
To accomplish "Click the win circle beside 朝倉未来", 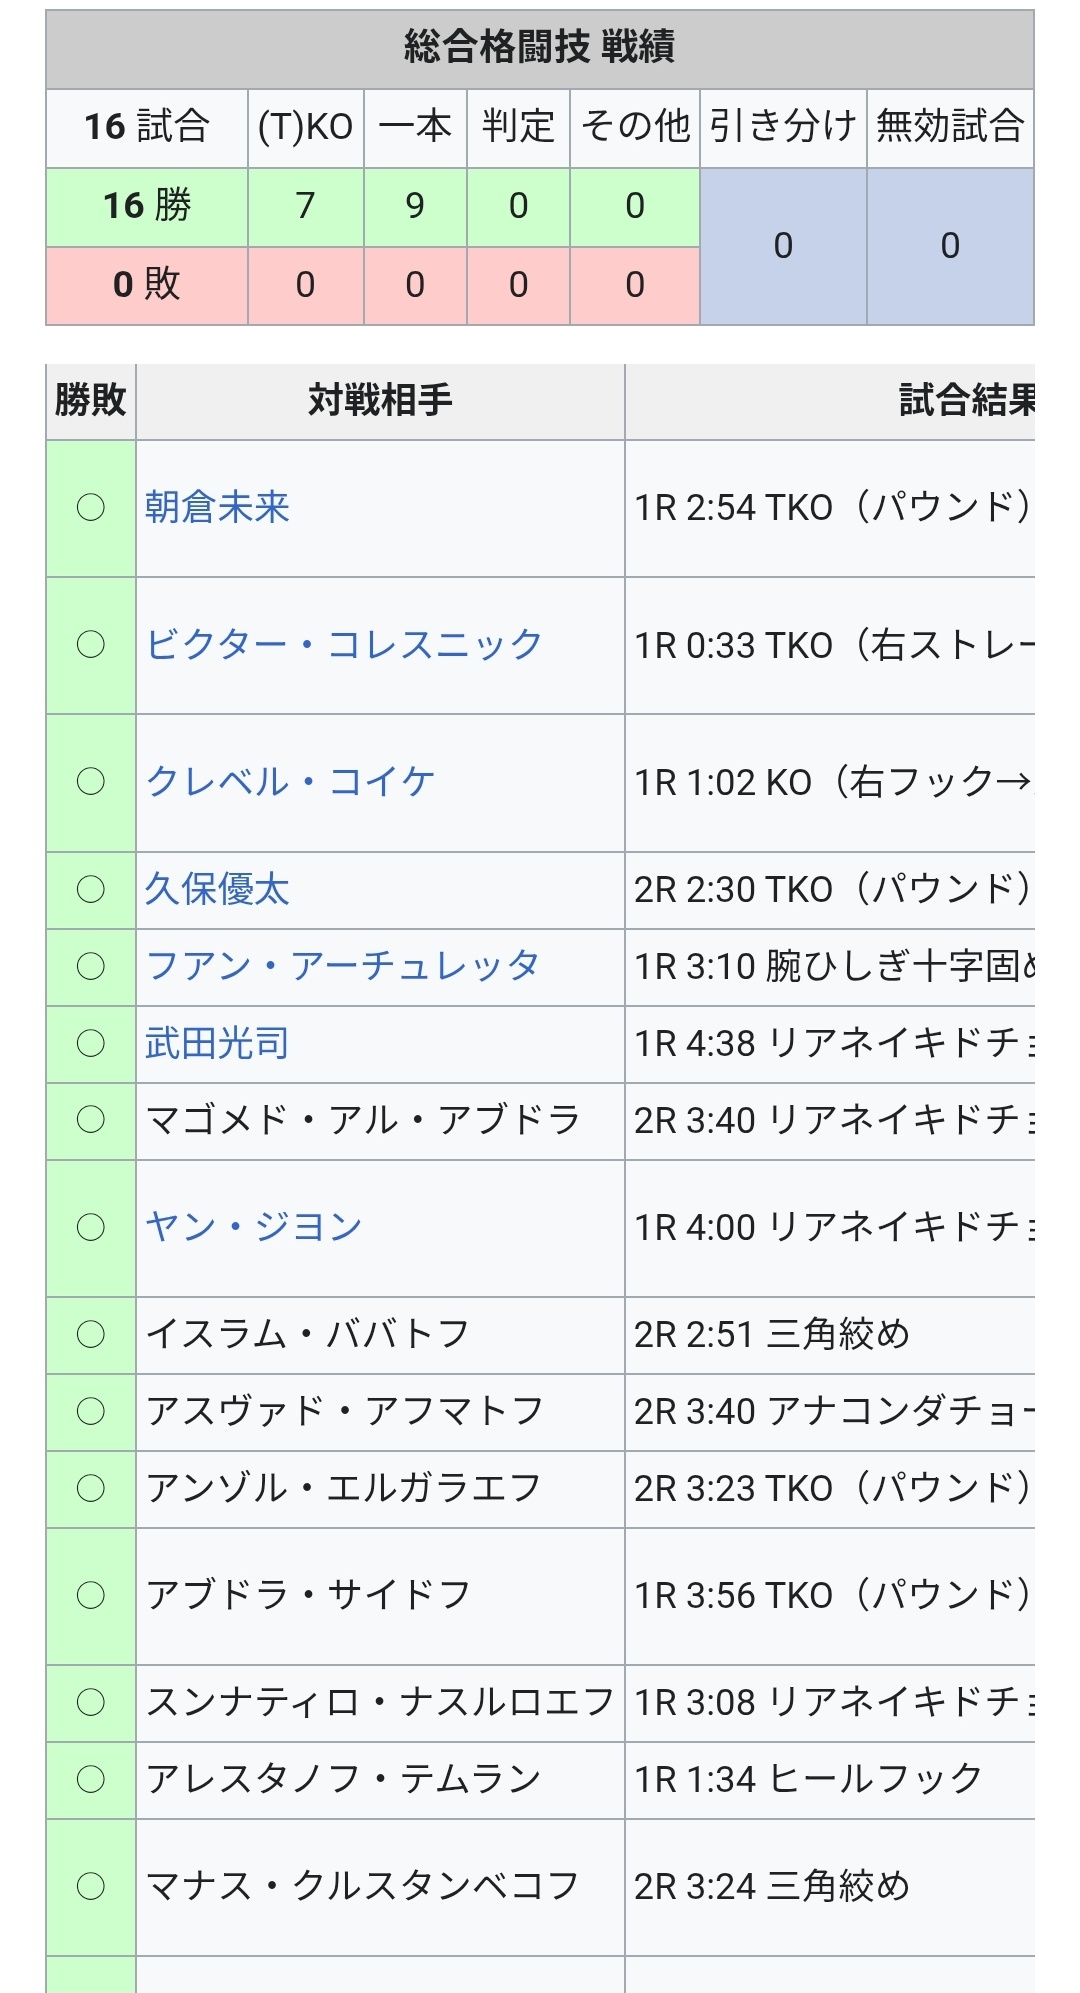I will click(x=91, y=508).
